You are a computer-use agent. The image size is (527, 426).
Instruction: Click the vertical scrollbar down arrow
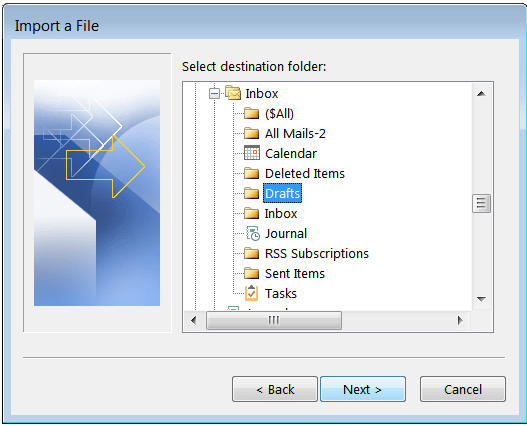pos(481,299)
